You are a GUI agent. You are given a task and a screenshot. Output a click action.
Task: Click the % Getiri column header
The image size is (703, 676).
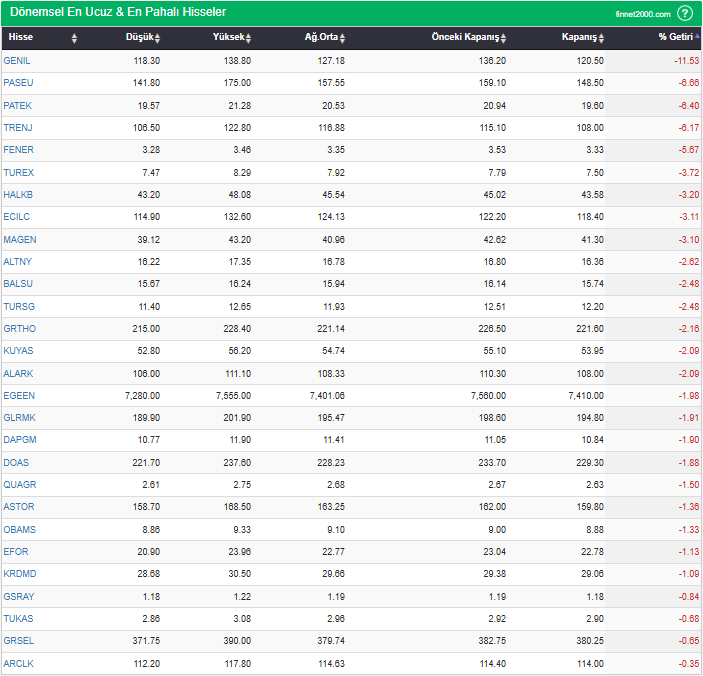coord(675,37)
